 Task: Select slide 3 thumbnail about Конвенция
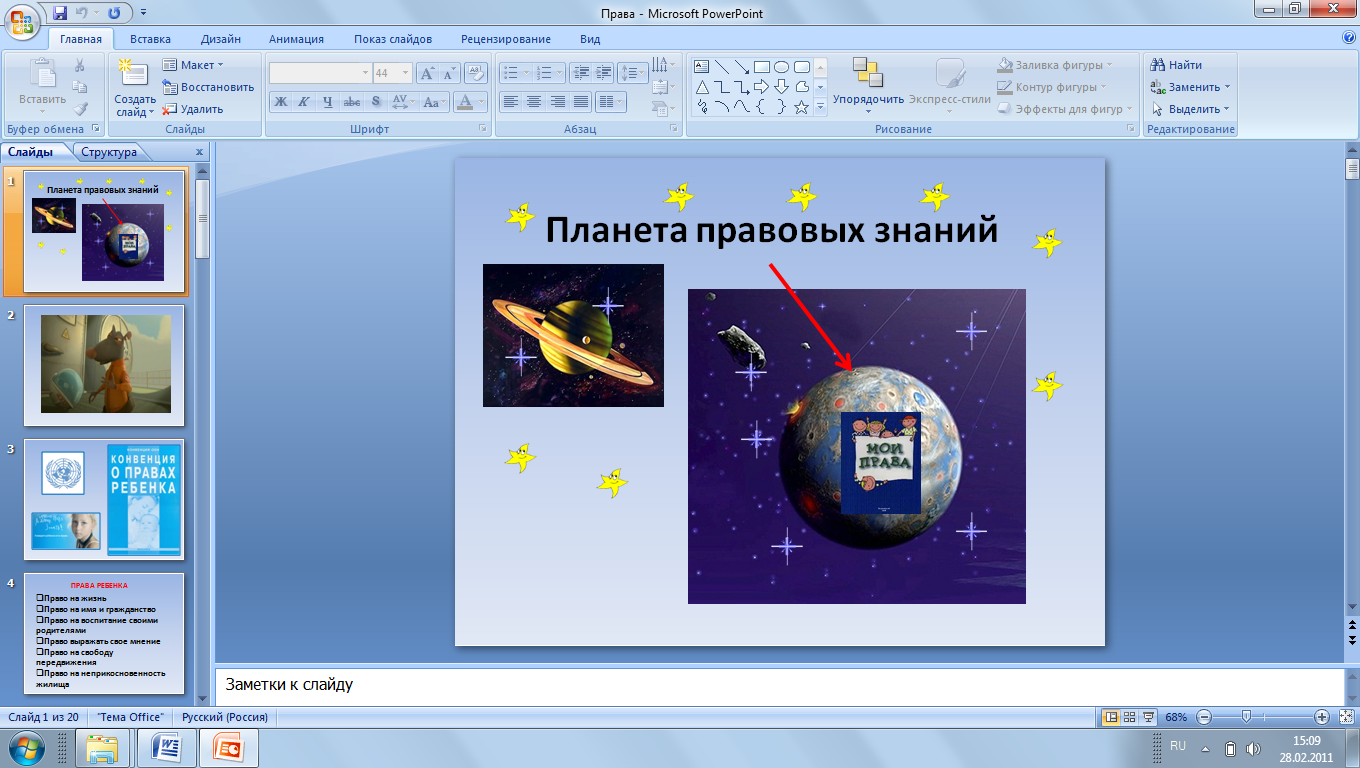point(104,499)
